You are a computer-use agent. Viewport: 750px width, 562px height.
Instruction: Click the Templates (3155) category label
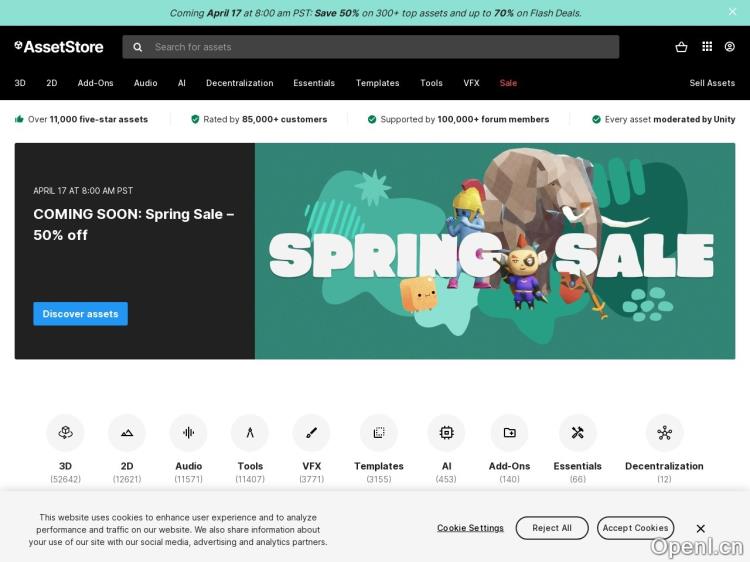[x=379, y=472]
